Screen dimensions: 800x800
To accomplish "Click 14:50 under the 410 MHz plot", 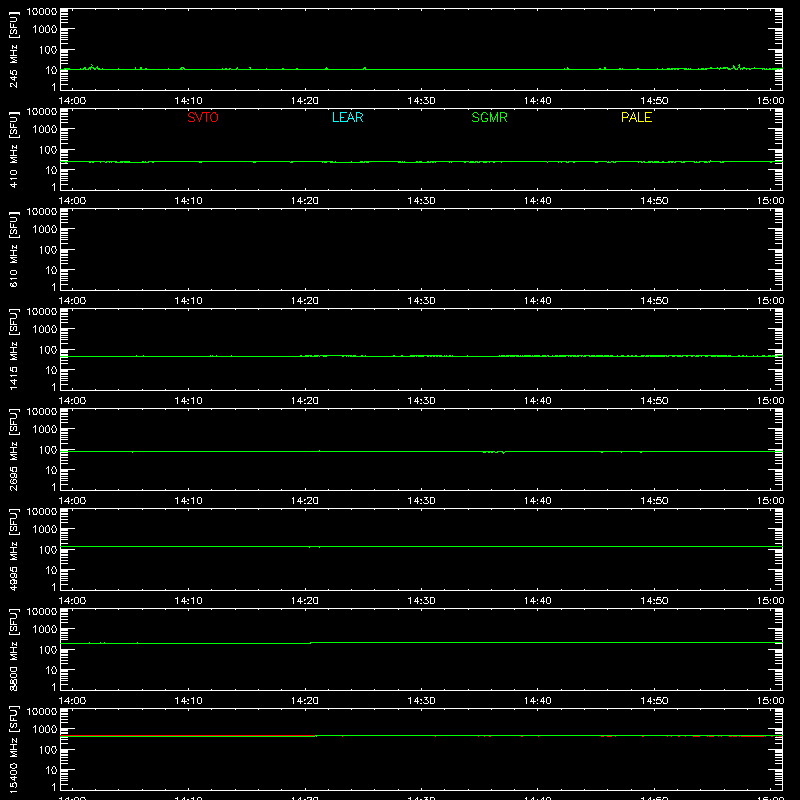I will point(654,201).
